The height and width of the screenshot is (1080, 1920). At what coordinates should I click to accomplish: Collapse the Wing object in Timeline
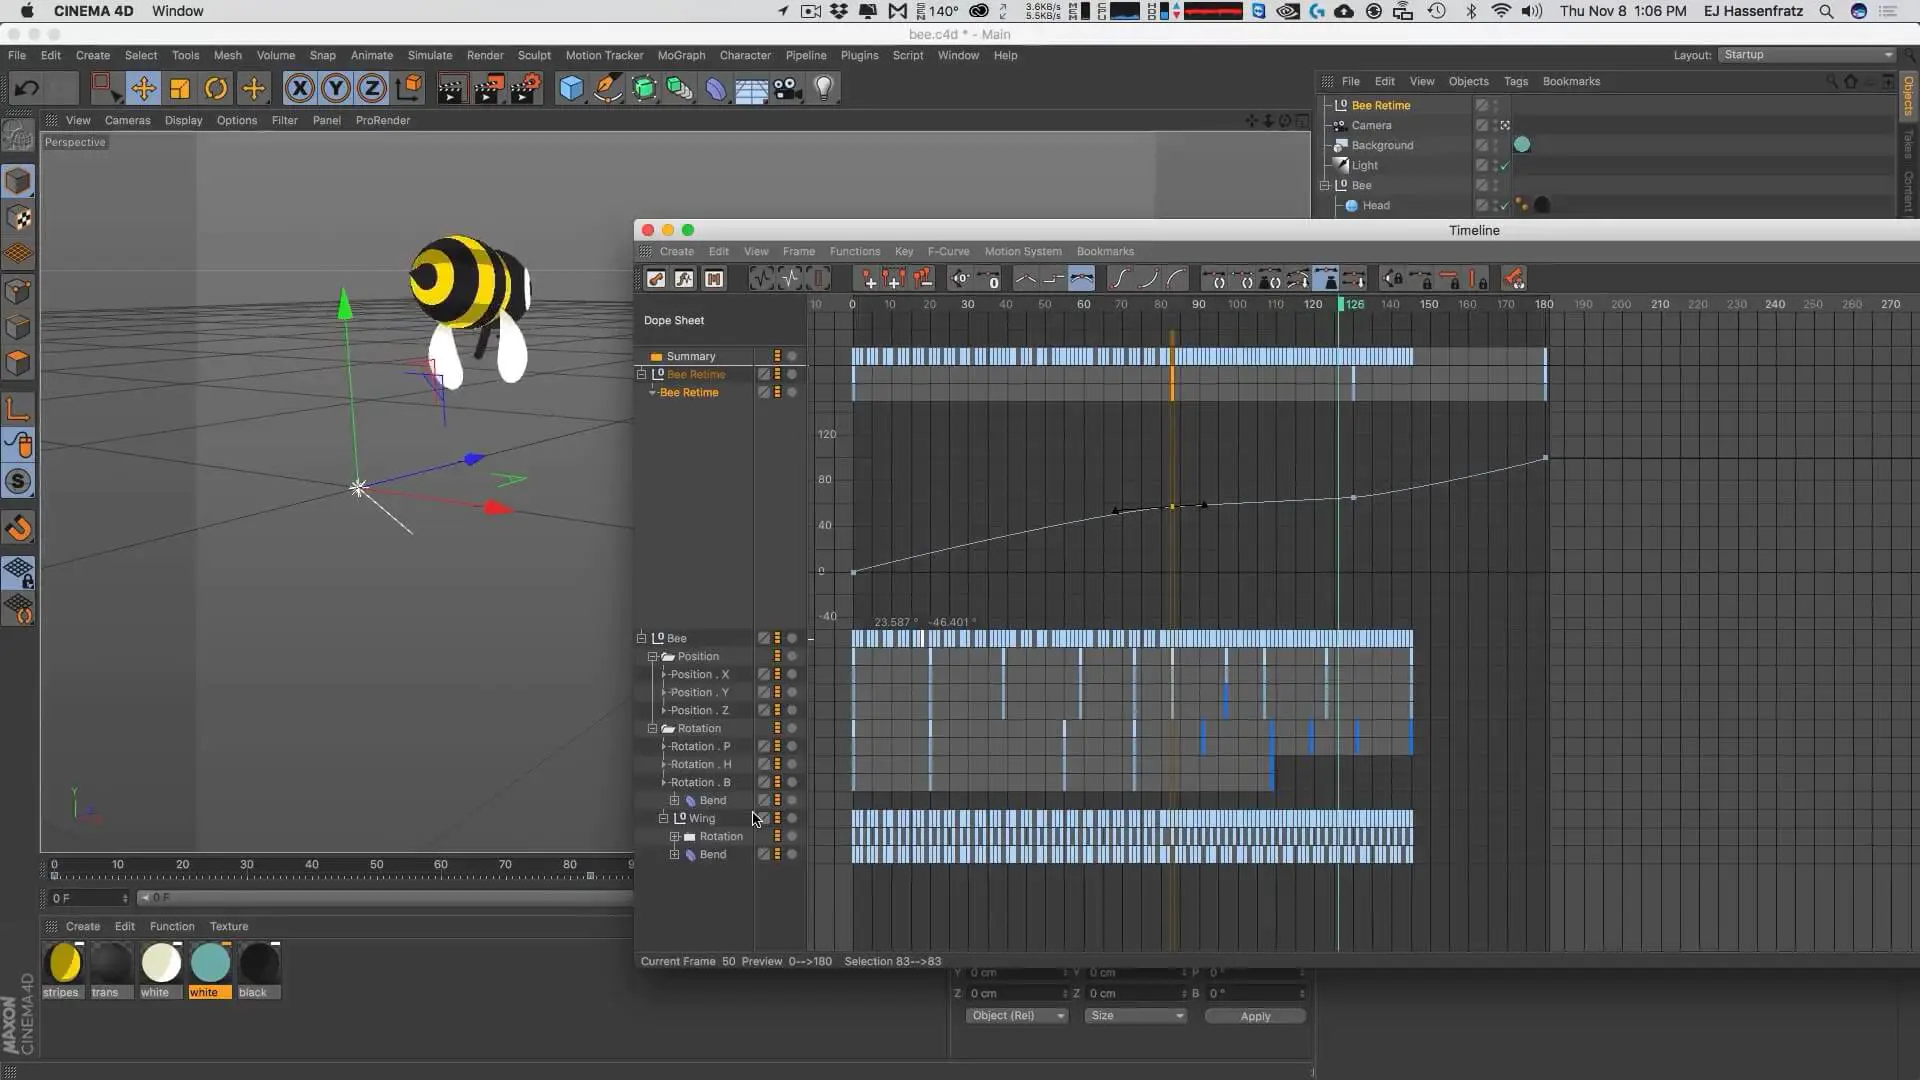(663, 818)
